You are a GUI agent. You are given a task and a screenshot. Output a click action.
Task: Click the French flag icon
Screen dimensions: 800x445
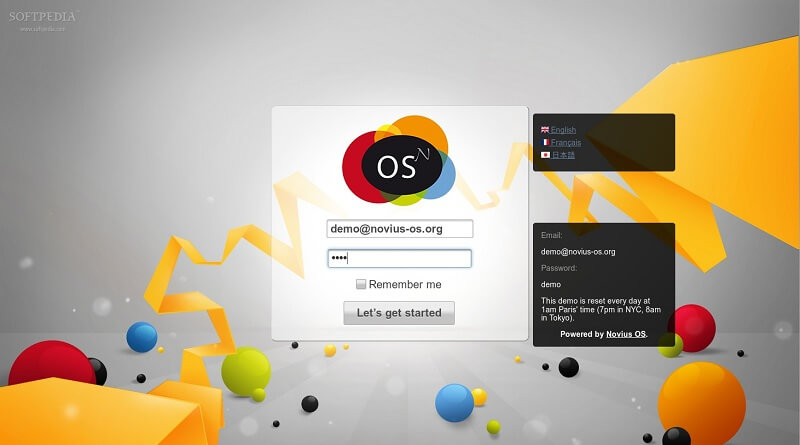click(545, 142)
